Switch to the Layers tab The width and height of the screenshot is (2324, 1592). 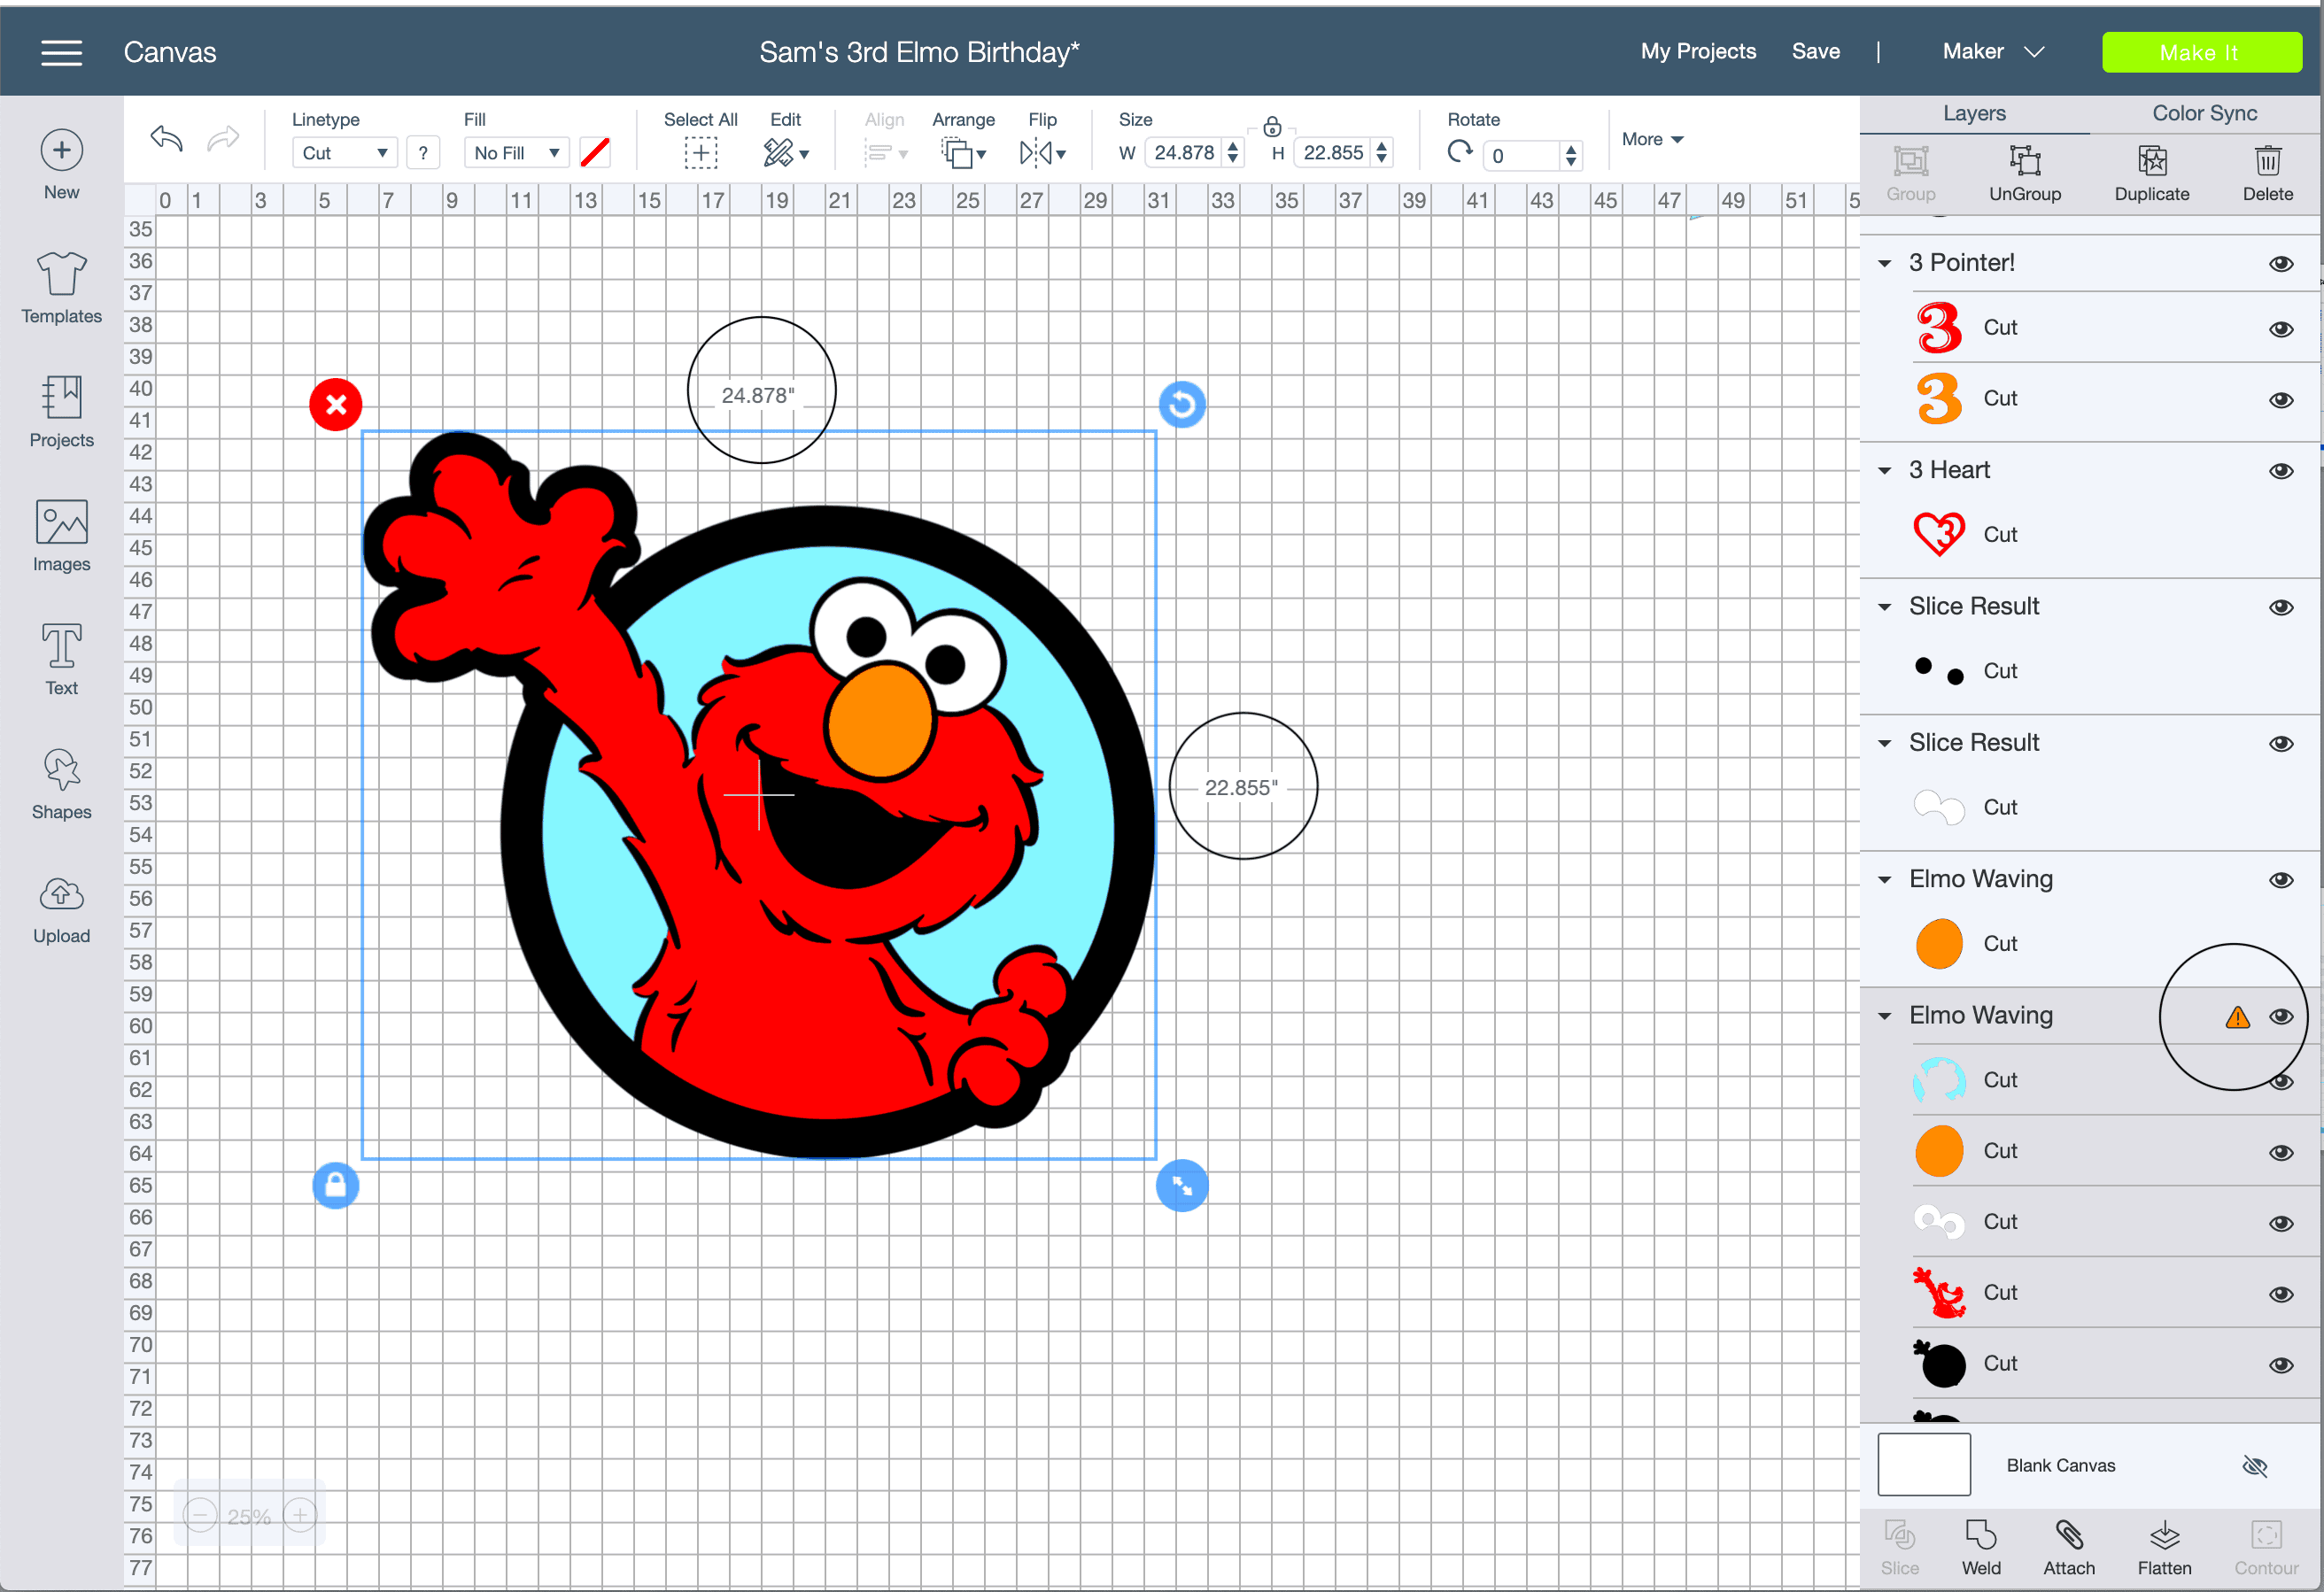[1974, 113]
